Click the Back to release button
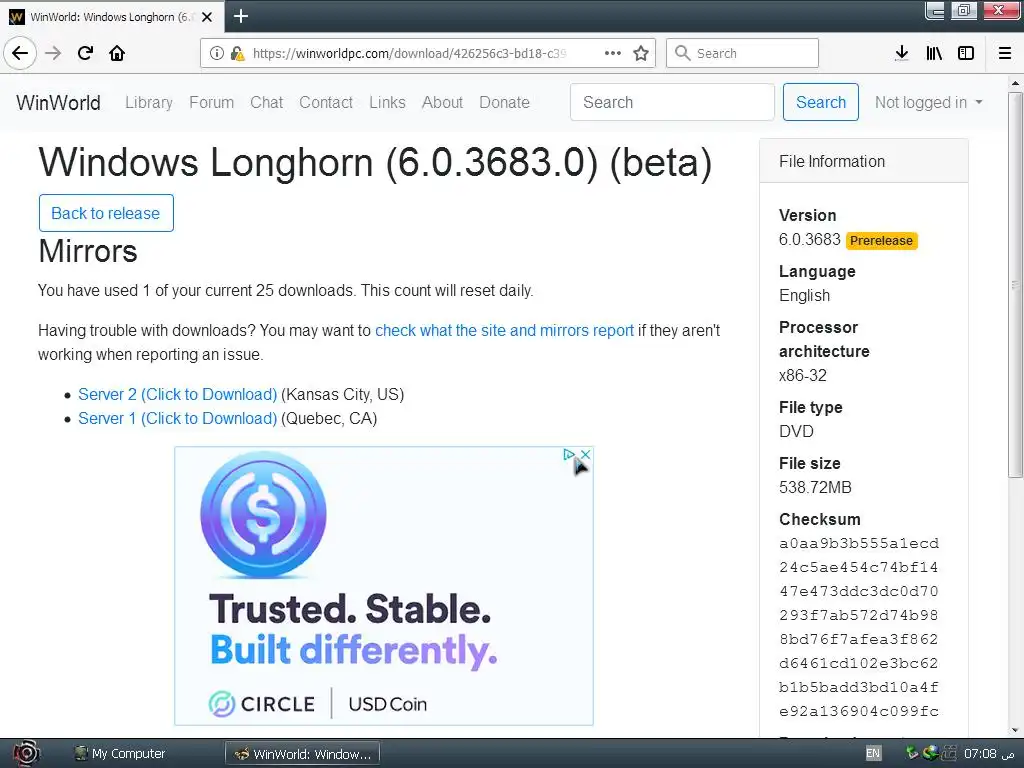 point(106,213)
